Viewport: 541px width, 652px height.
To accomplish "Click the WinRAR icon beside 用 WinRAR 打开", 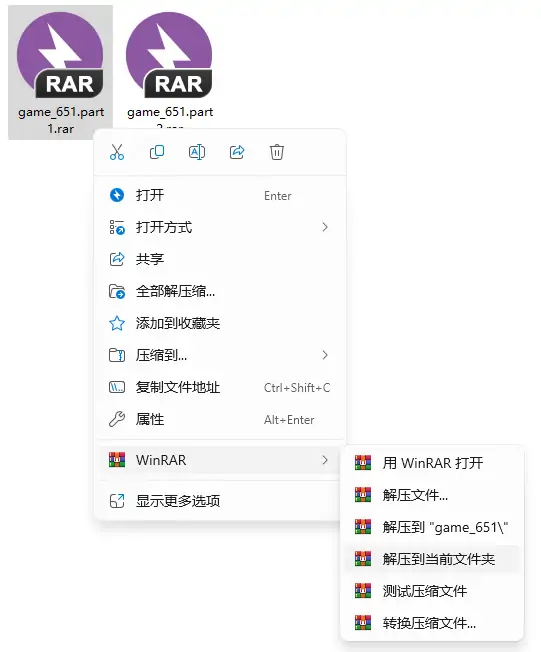I will [363, 463].
